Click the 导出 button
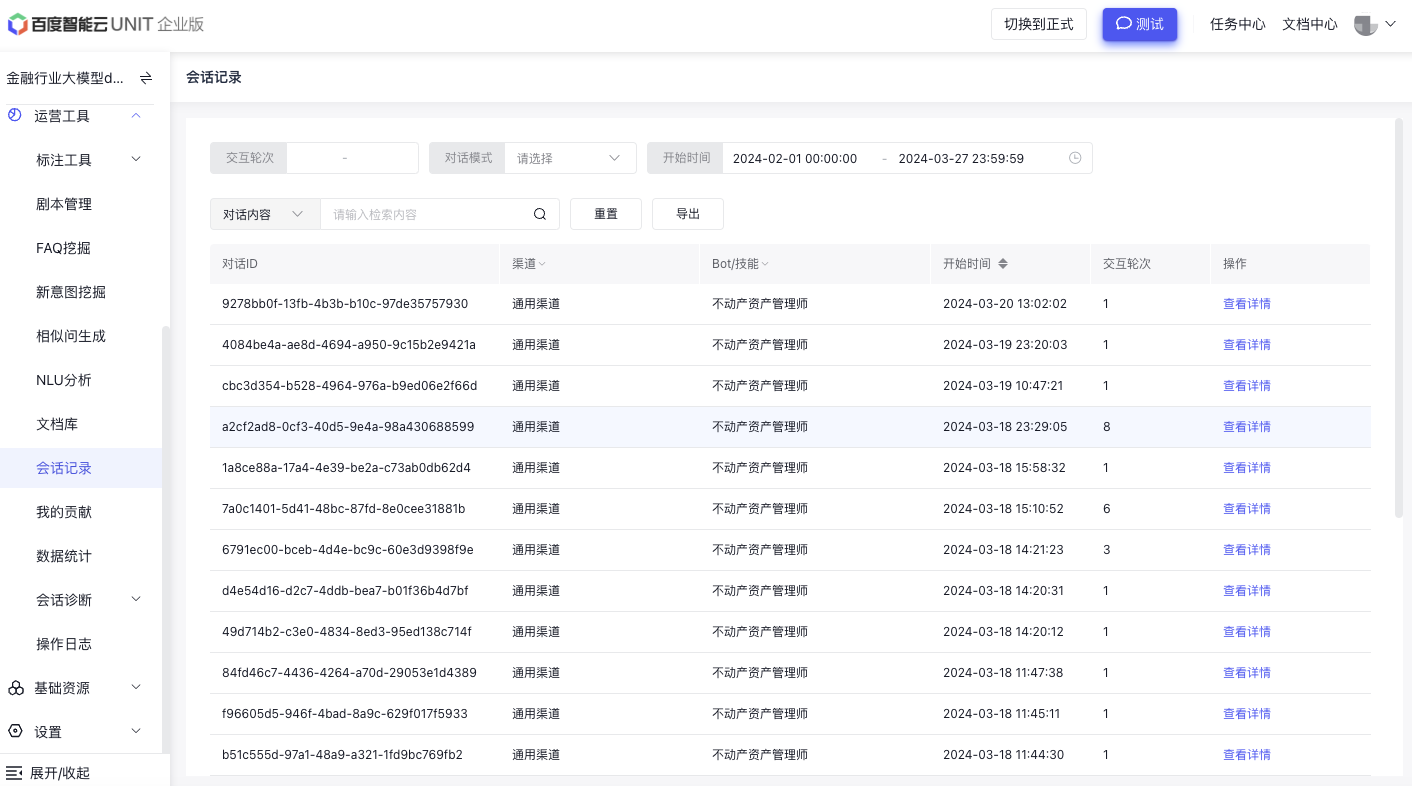The height and width of the screenshot is (786, 1412). pos(688,214)
